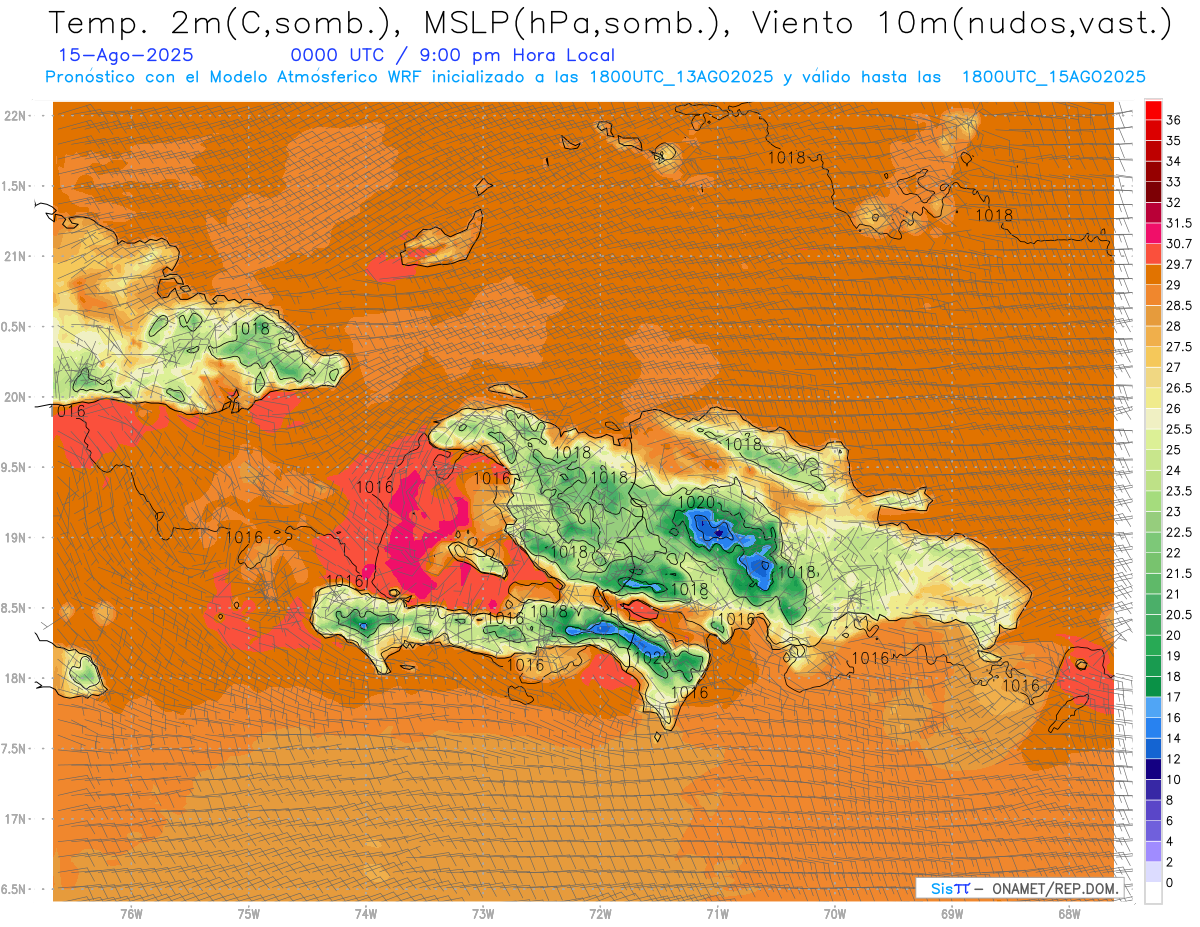Click the '31.5' value on the temperature legend
1200x927 pixels.
click(x=1179, y=223)
